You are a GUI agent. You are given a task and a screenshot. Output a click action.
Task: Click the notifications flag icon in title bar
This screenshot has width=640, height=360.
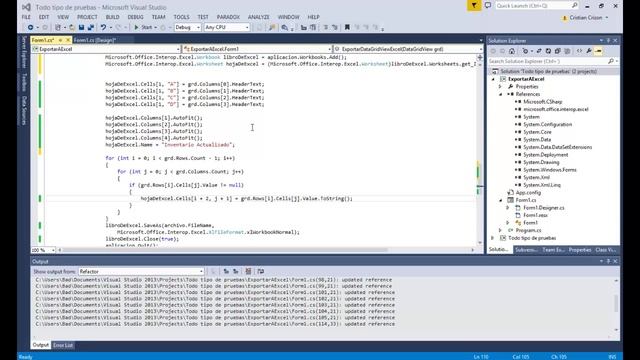pos(474,6)
